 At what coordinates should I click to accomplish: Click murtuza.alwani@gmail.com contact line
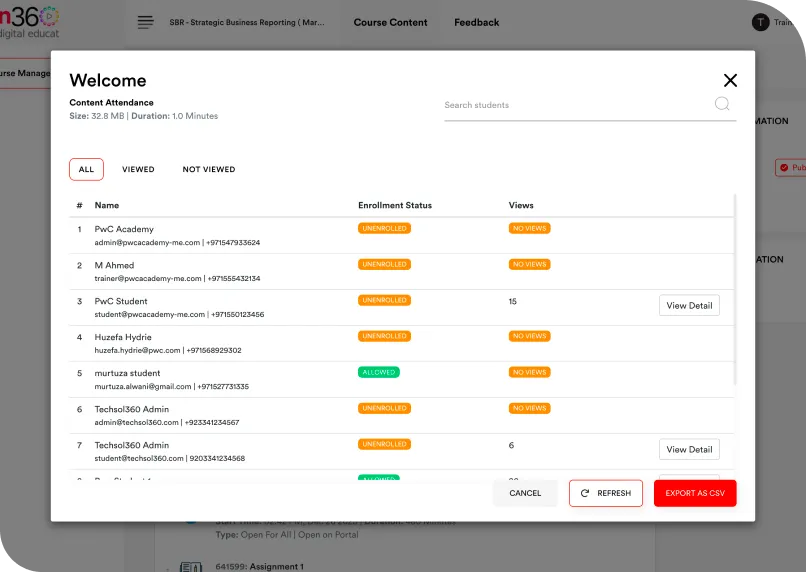172,386
